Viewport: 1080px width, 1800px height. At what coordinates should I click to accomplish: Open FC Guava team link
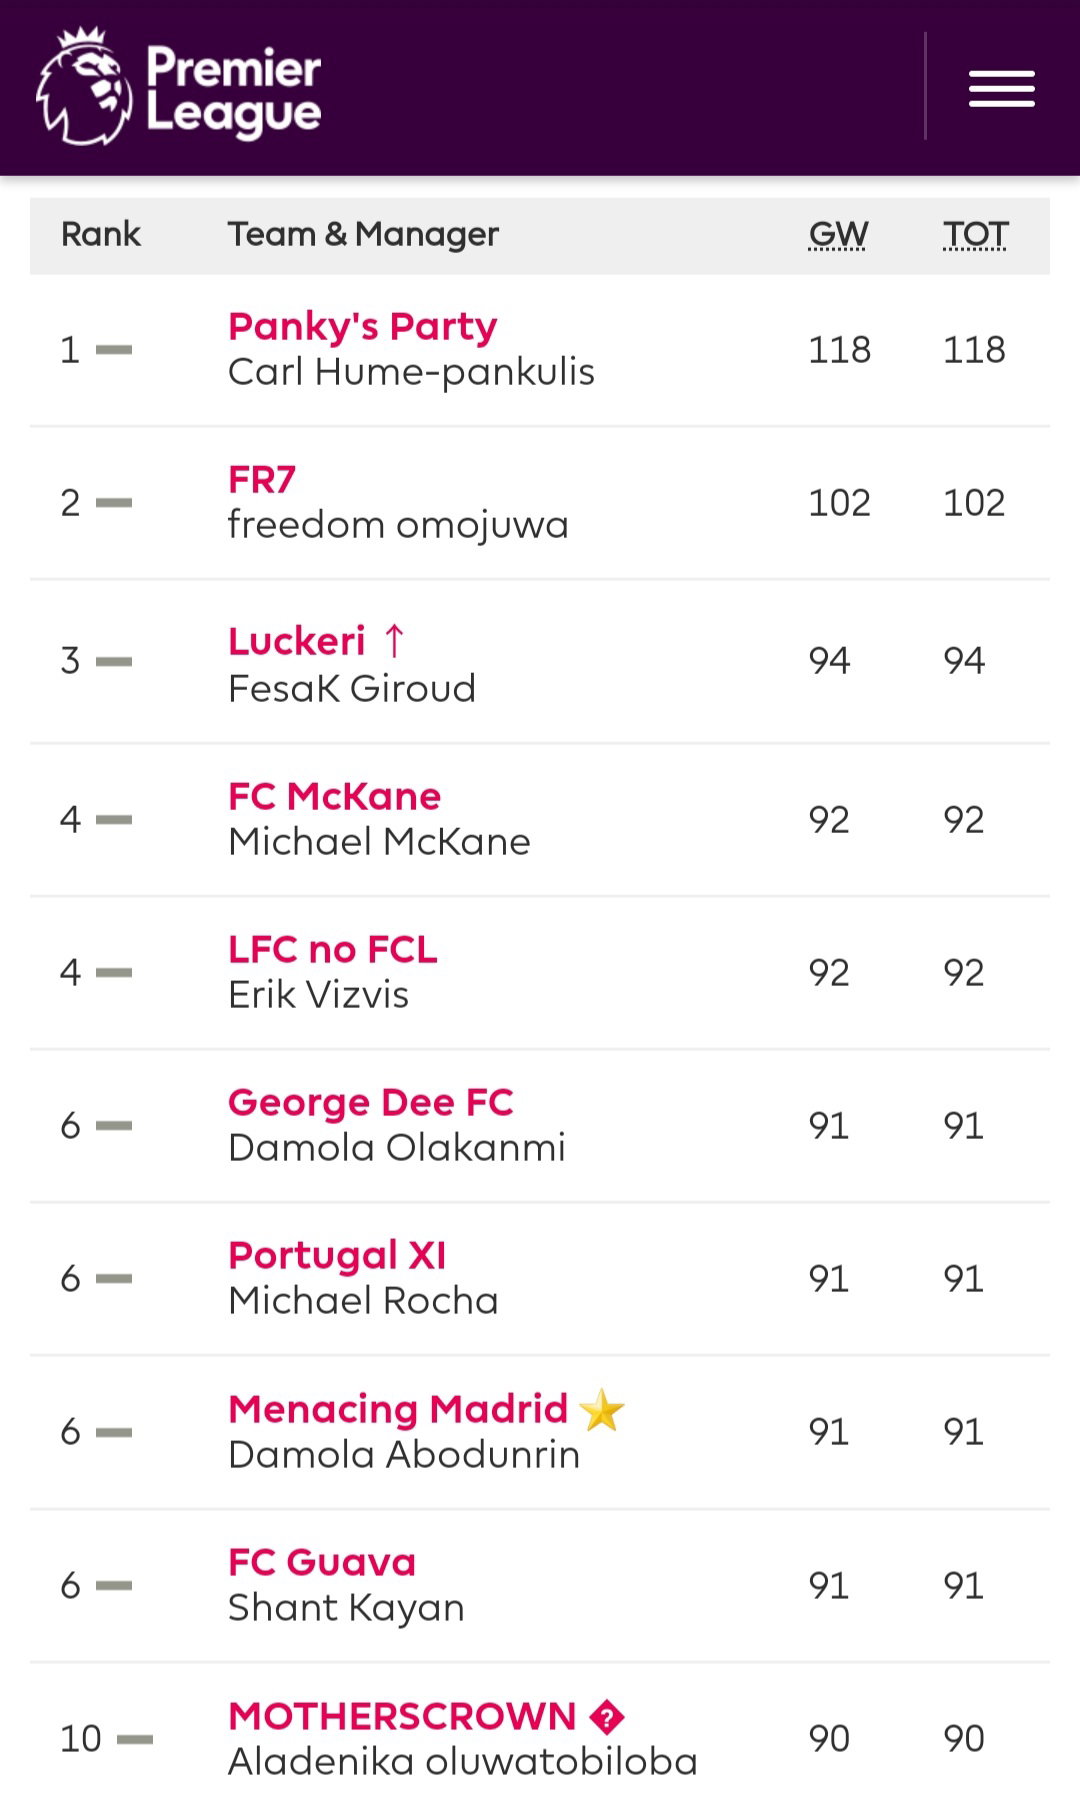point(322,1562)
